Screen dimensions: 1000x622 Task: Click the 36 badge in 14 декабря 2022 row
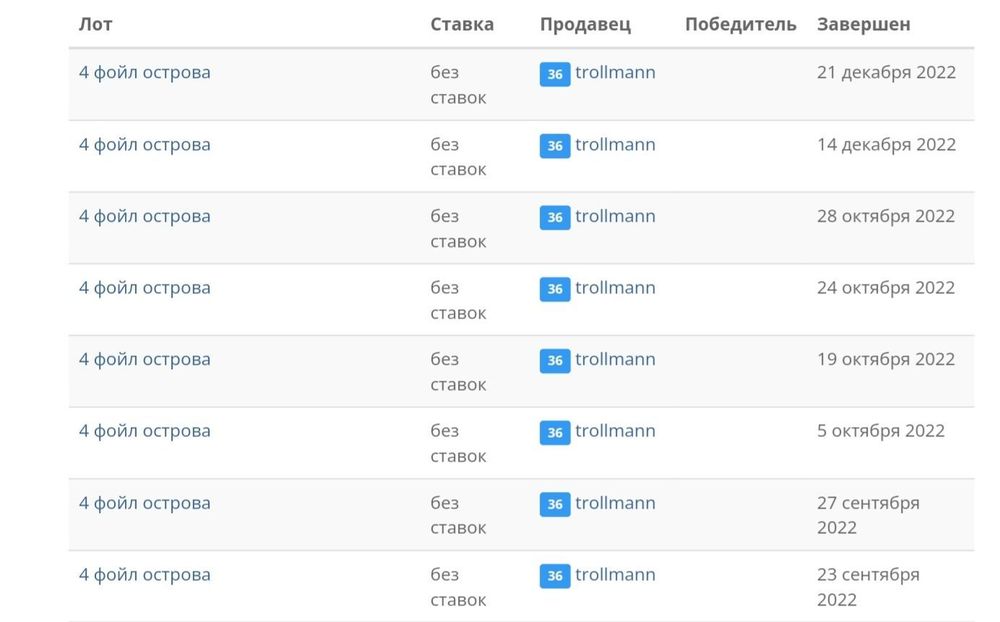point(555,146)
